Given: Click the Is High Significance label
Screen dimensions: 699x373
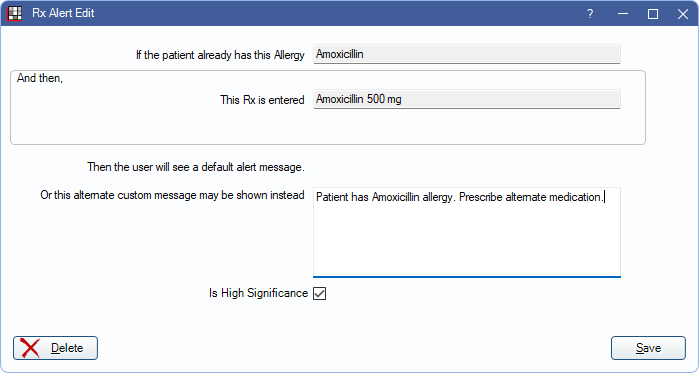Looking at the screenshot, I should (x=259, y=293).
